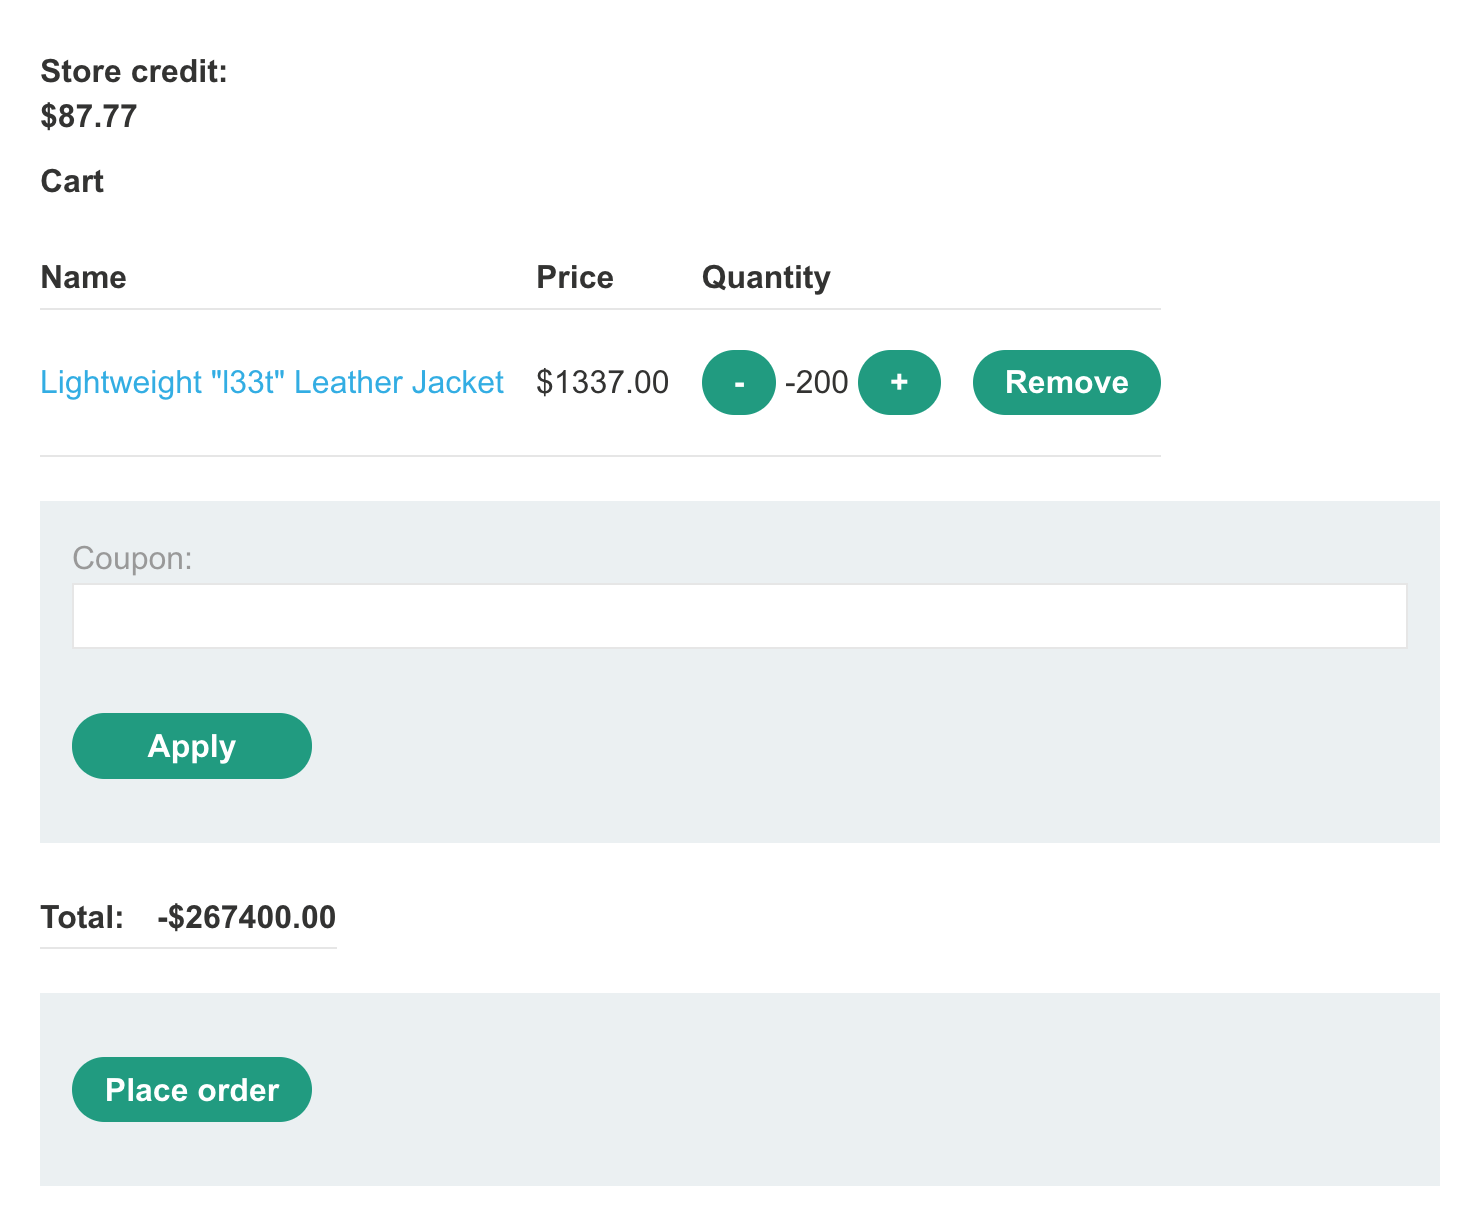The image size is (1480, 1232).
Task: Click the $87.77 store credit amount
Action: pos(89,116)
